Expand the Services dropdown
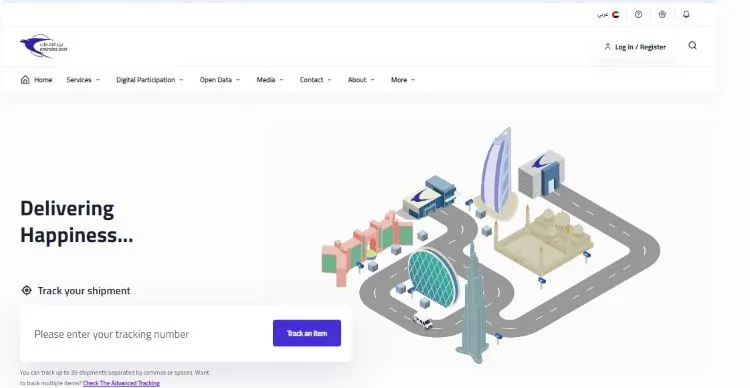This screenshot has height=388, width=750. tap(83, 80)
